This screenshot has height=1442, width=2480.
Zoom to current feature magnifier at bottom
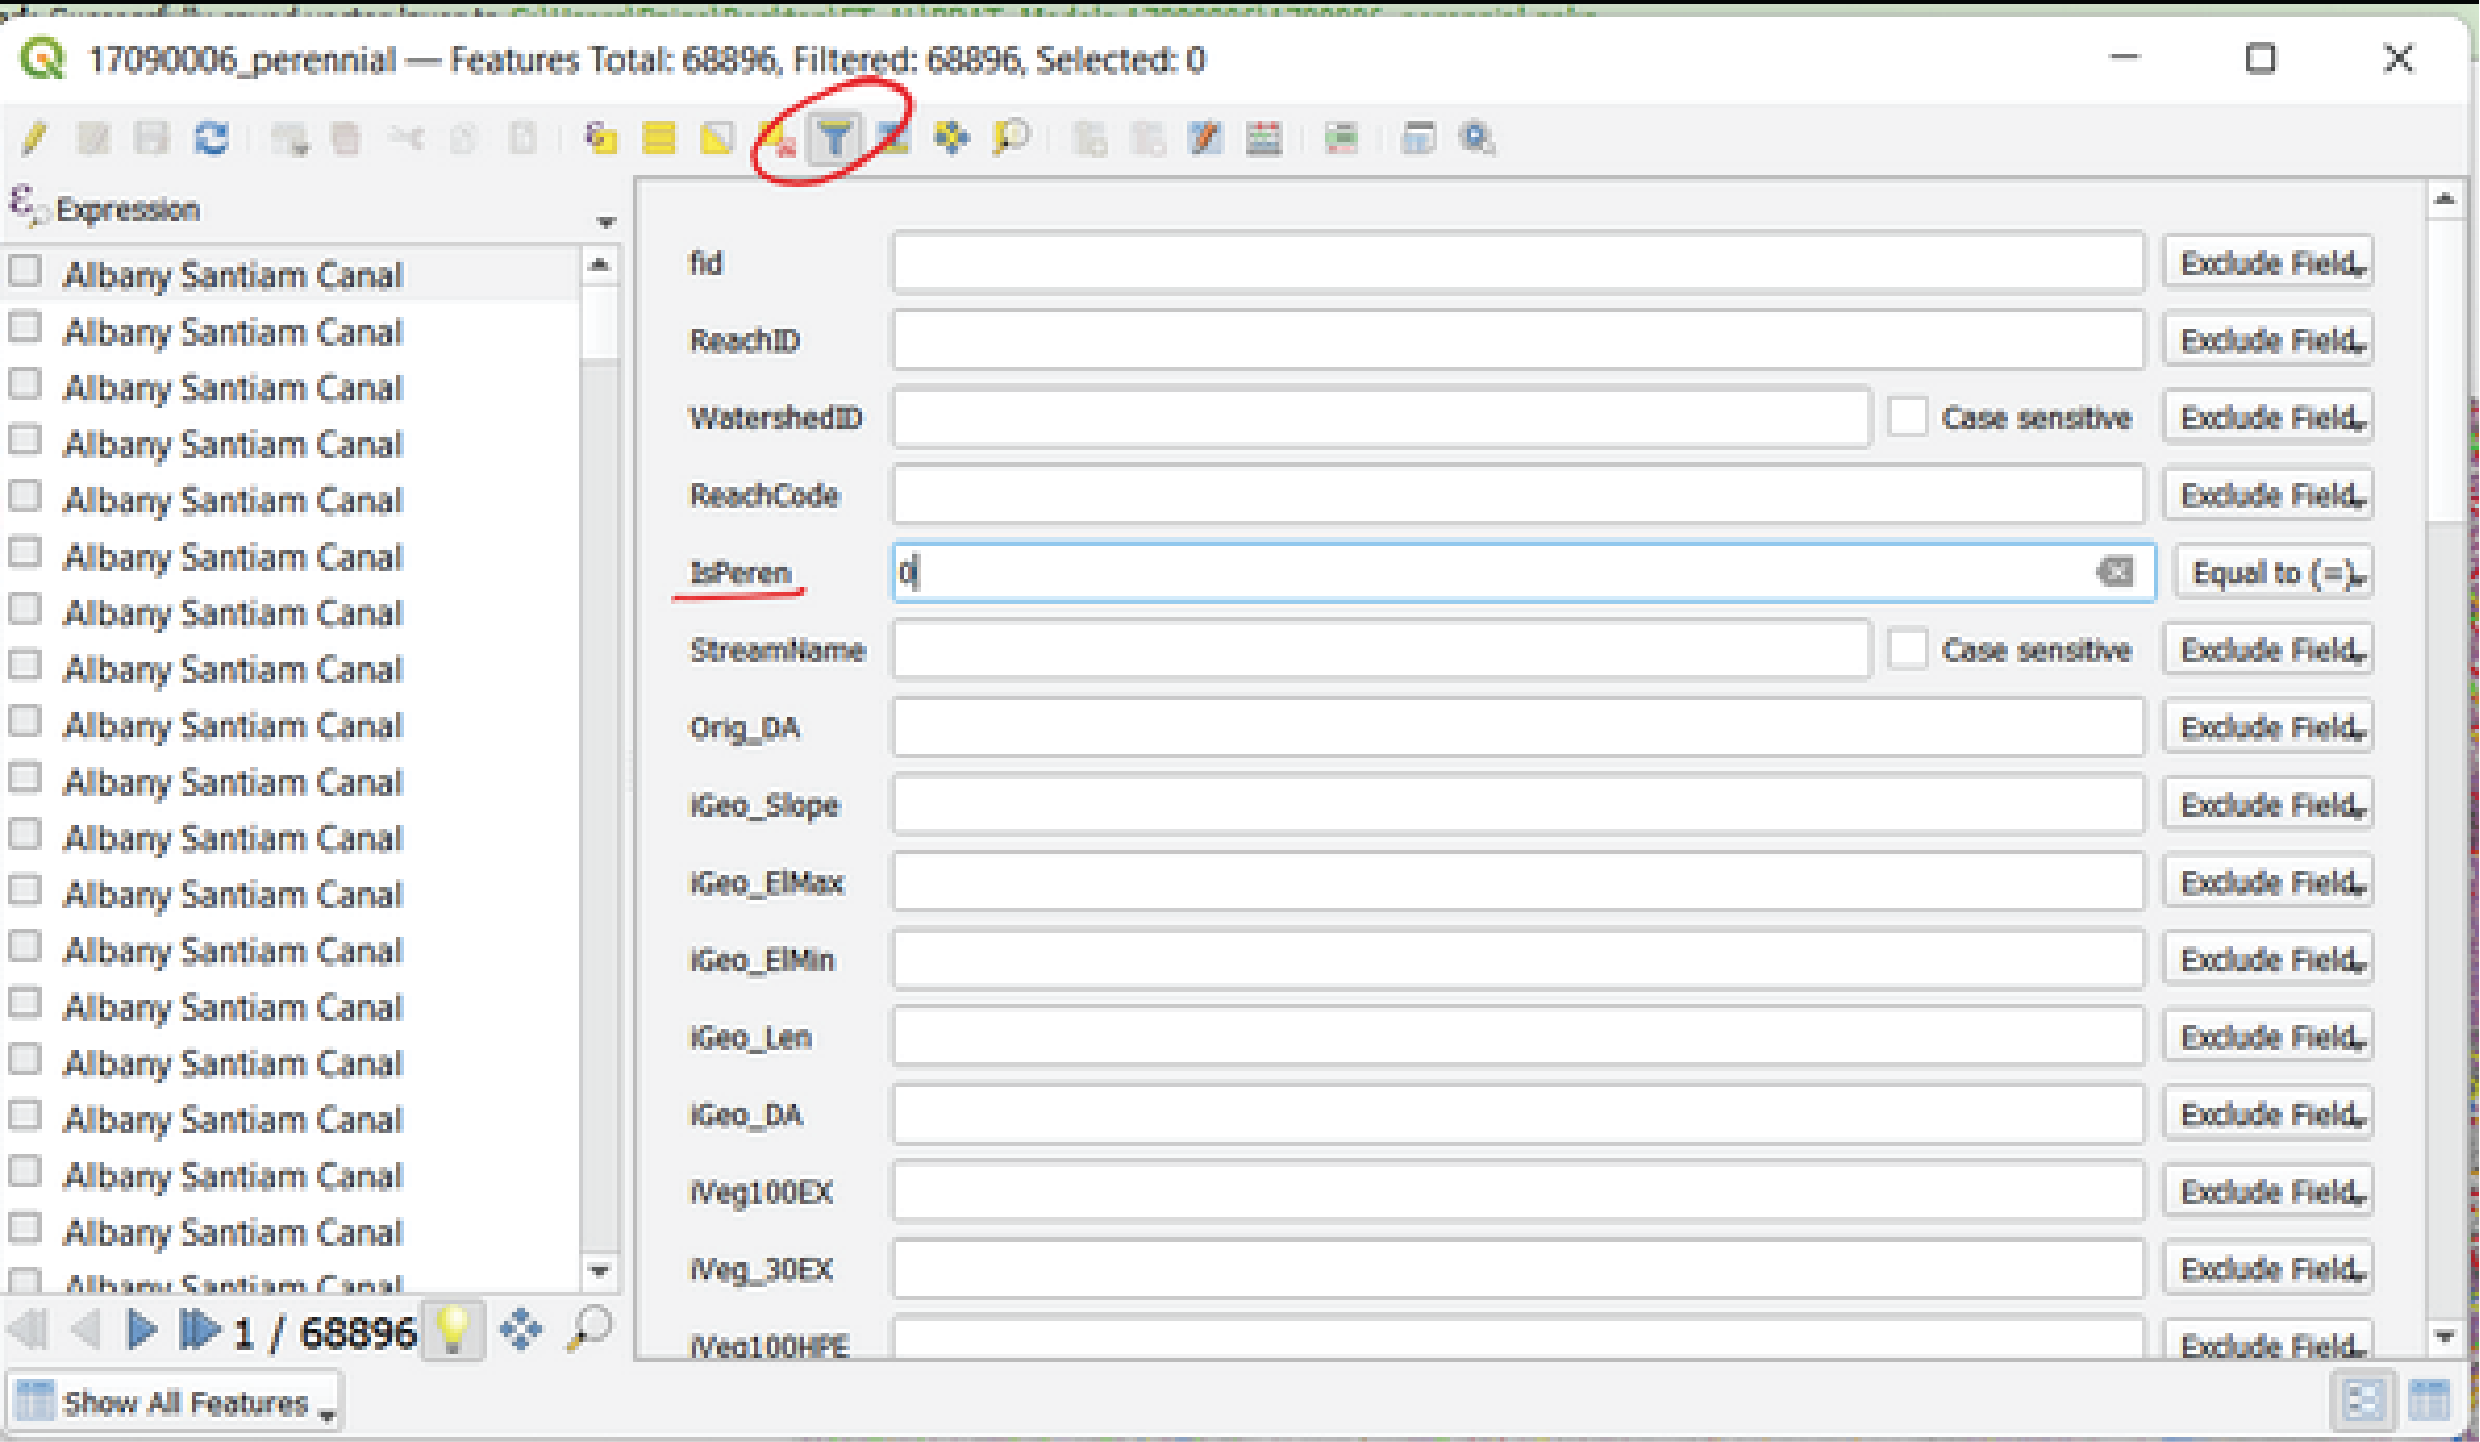click(x=589, y=1330)
